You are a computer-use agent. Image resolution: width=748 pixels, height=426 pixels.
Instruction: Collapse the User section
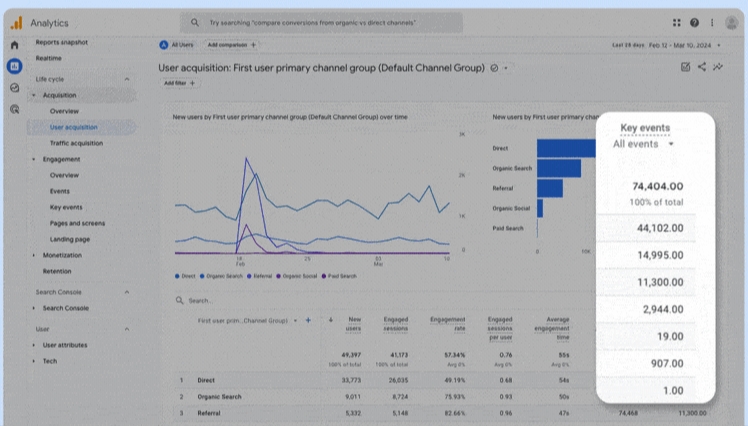[127, 329]
